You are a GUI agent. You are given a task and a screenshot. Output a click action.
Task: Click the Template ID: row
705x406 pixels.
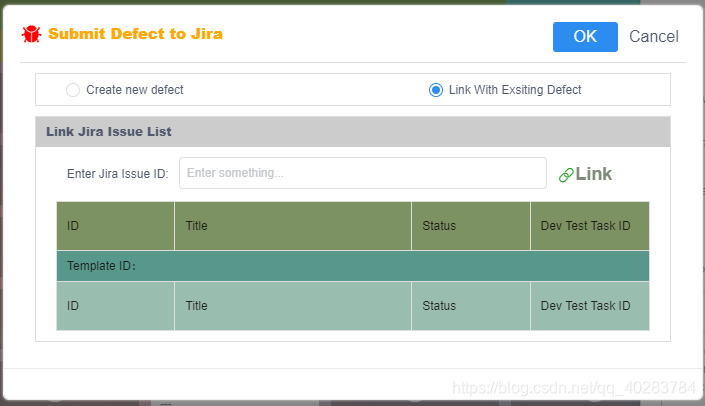[353, 266]
